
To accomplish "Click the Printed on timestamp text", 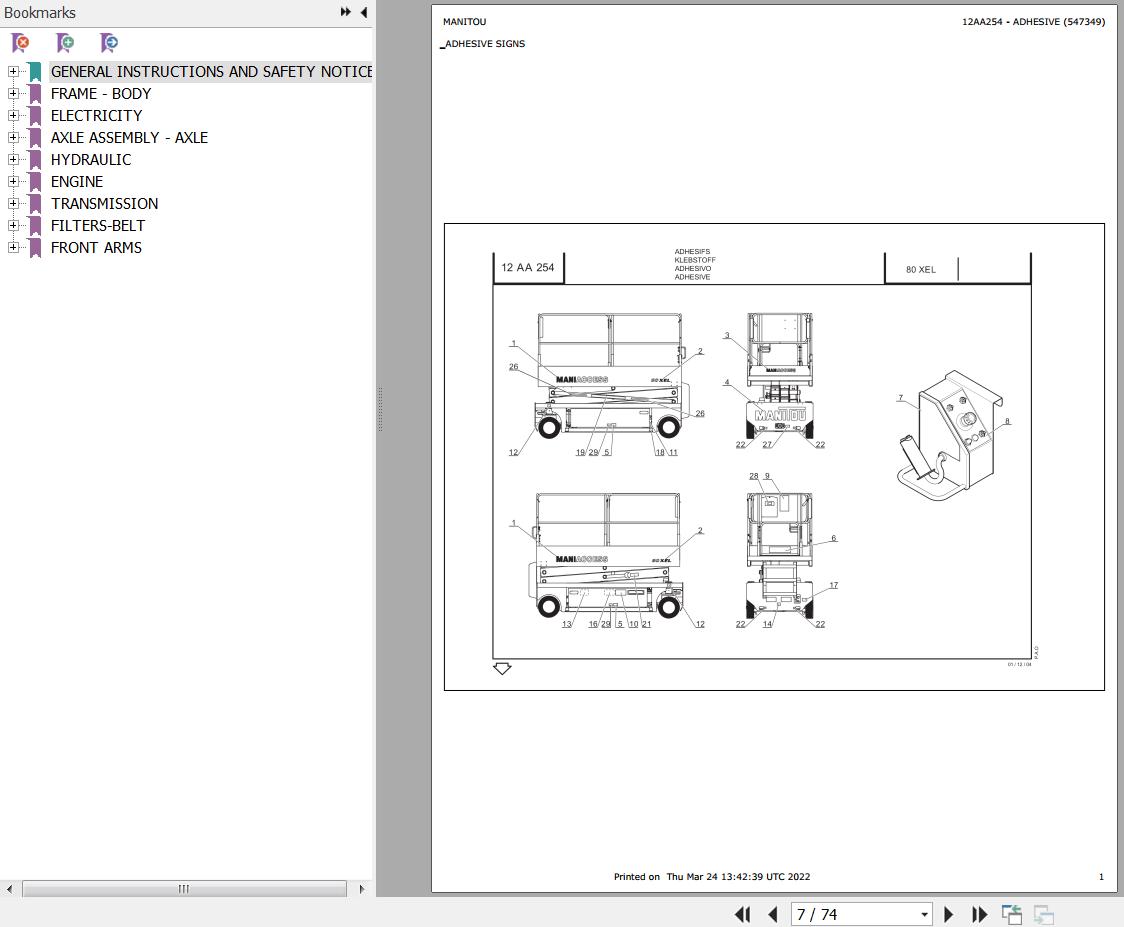I will [712, 876].
